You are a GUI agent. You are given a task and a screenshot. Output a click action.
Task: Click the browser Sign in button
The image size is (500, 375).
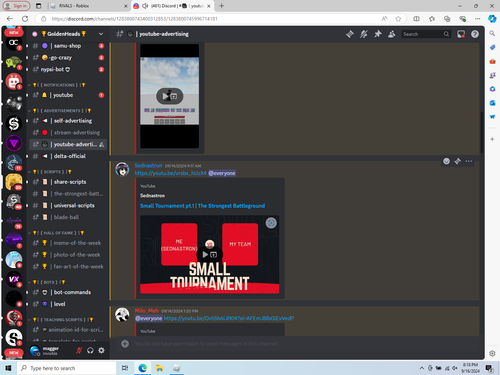(16, 6)
